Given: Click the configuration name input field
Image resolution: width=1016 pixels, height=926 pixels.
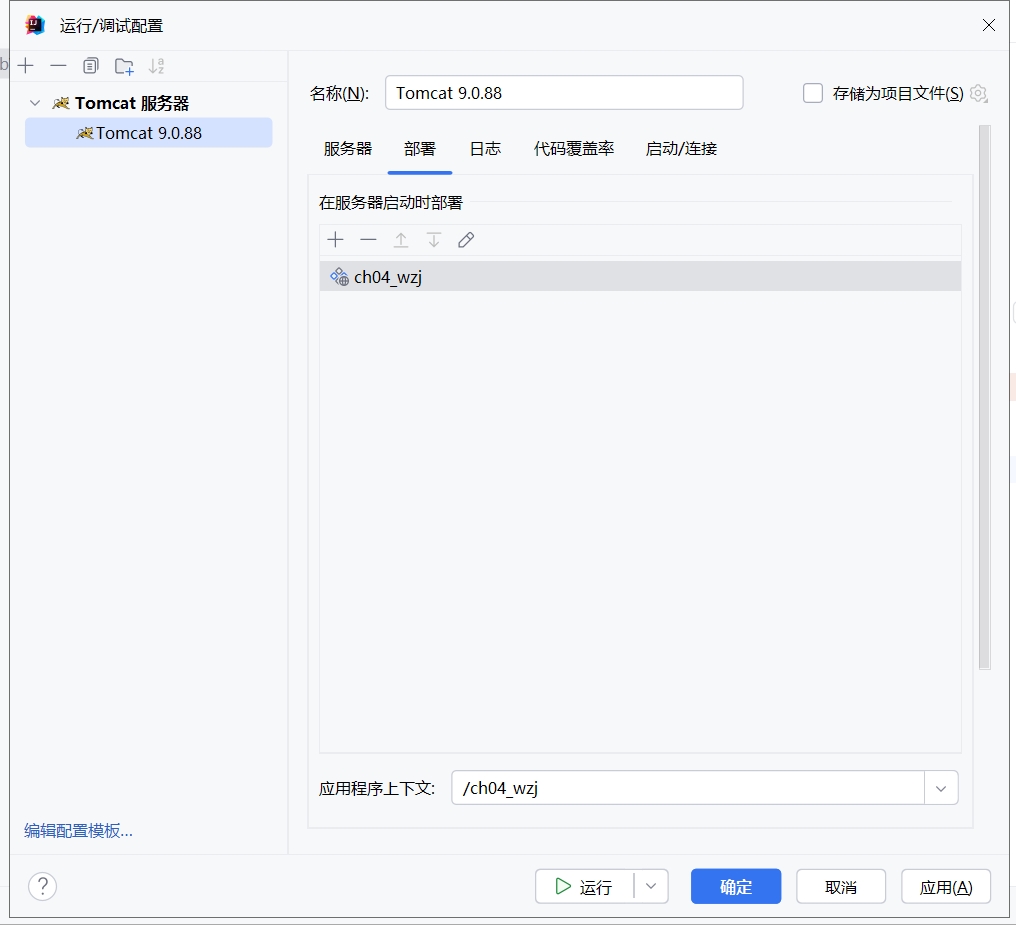Looking at the screenshot, I should tap(563, 93).
